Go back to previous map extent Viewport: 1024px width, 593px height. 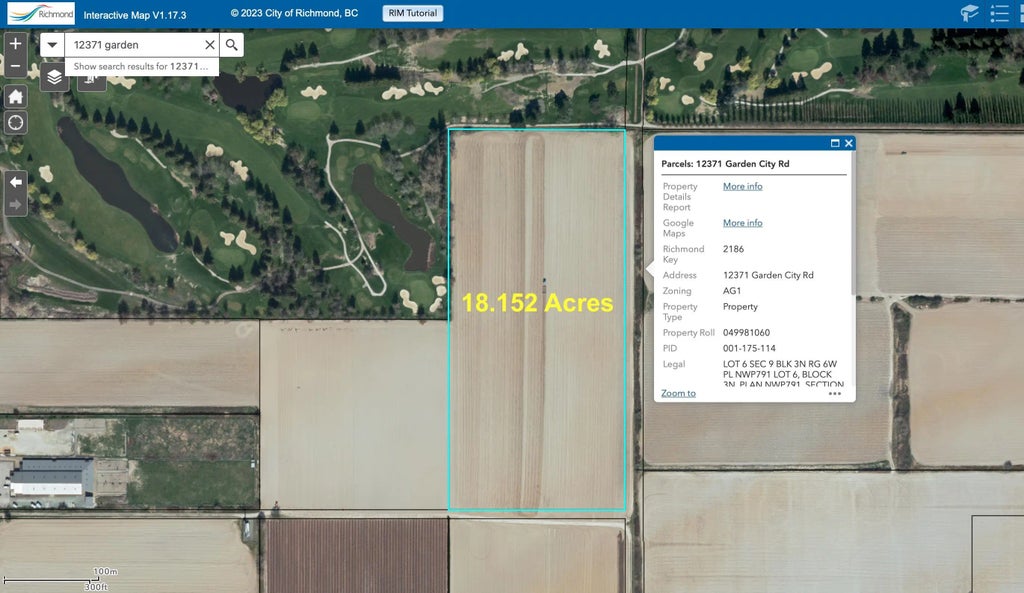click(15, 181)
